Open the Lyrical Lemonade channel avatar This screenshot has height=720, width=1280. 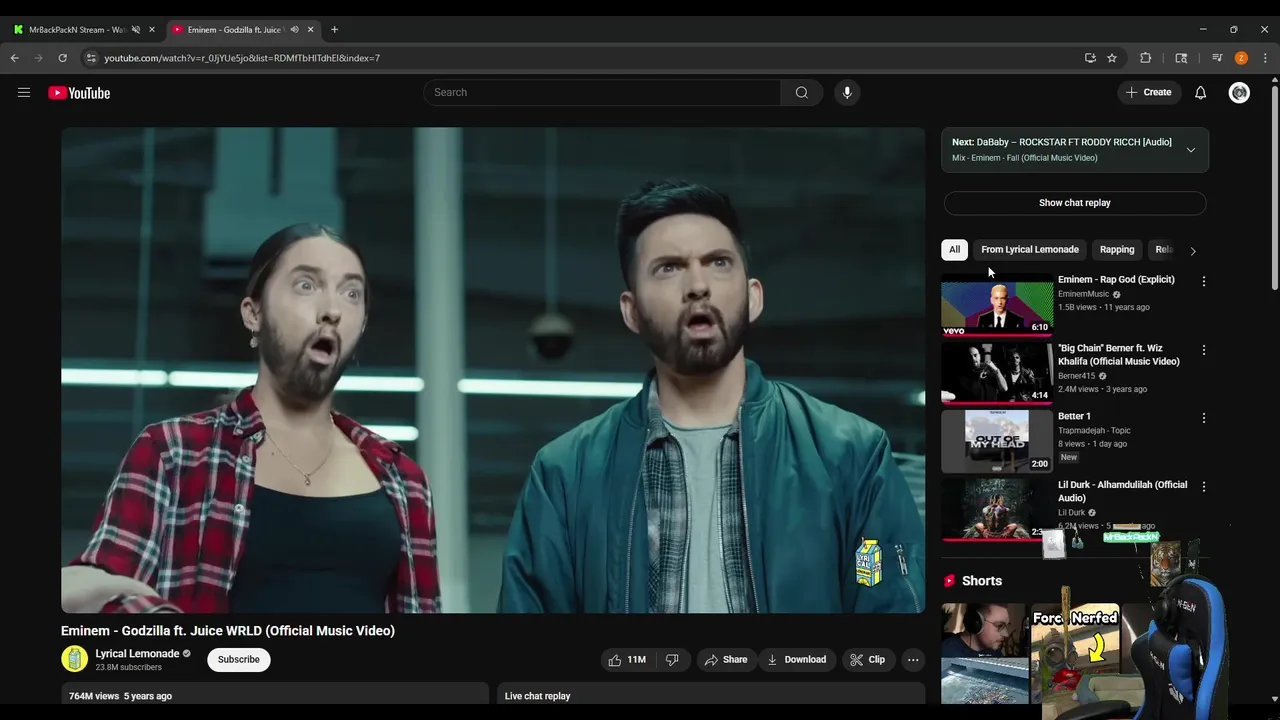pyautogui.click(x=75, y=659)
